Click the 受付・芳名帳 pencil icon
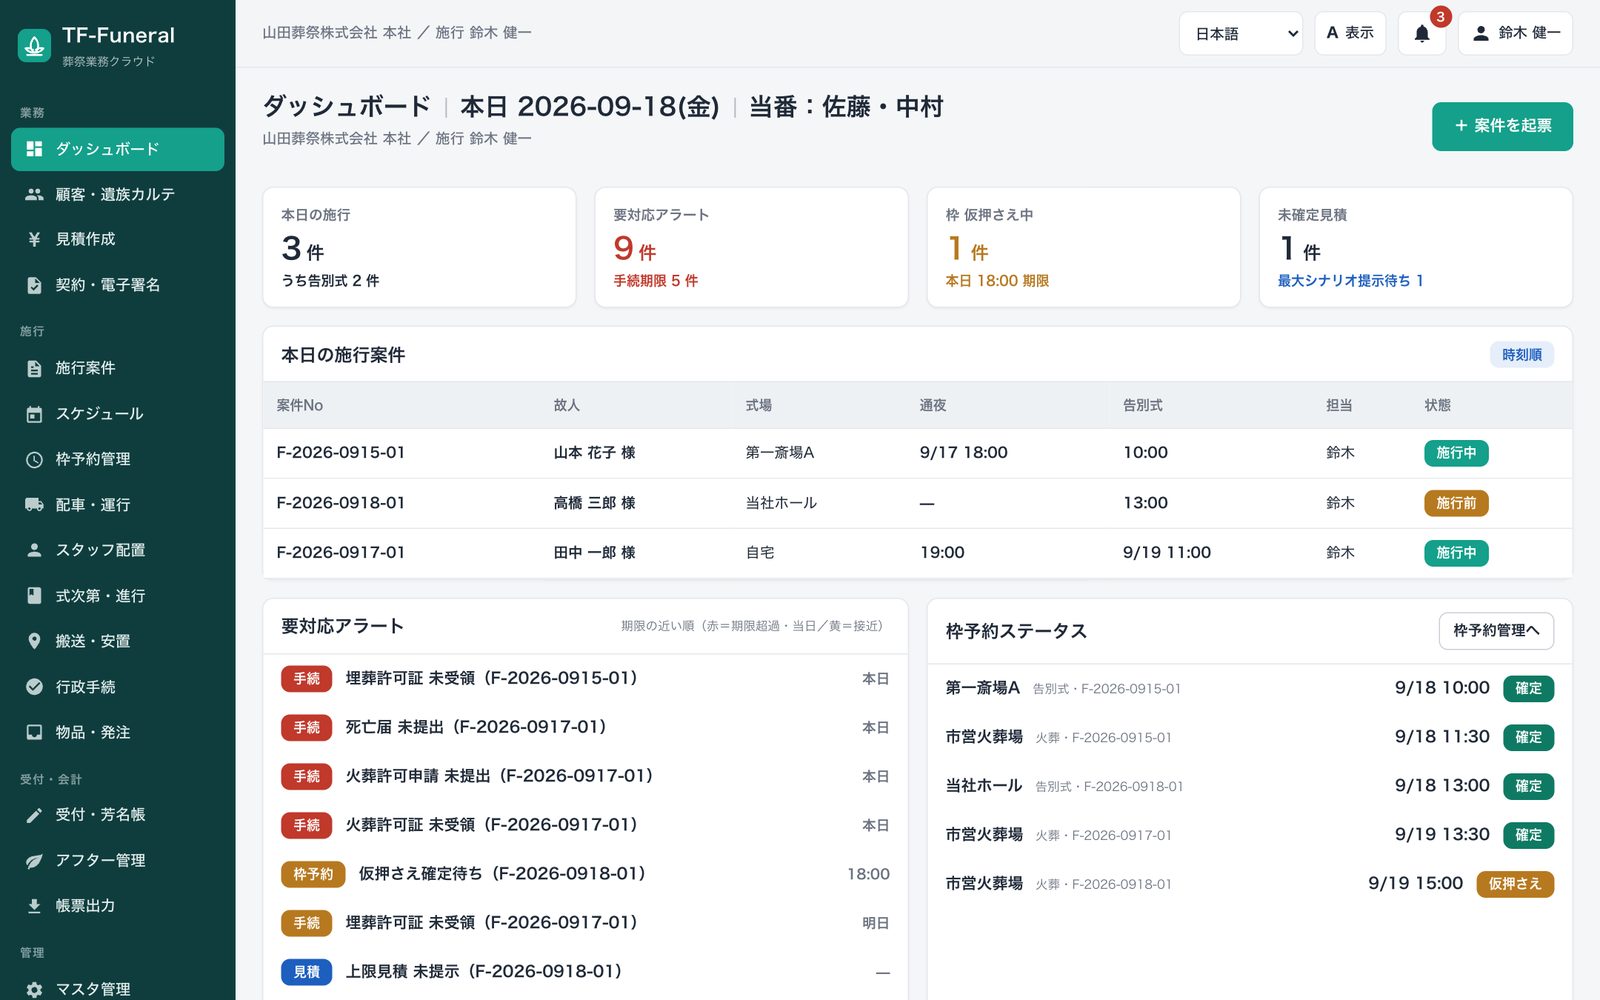1600x1000 pixels. coord(34,815)
